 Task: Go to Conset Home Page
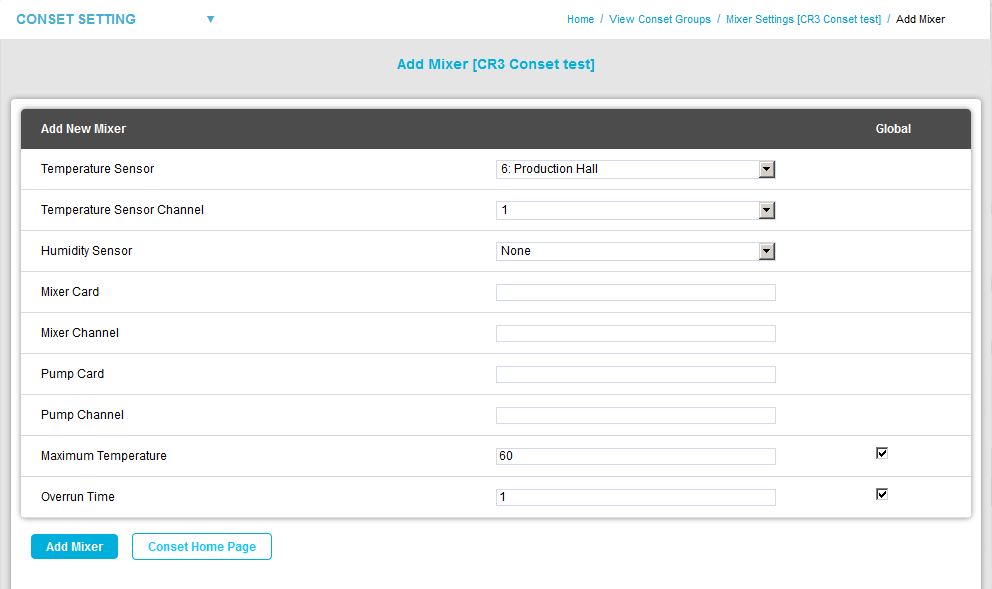[x=201, y=547]
